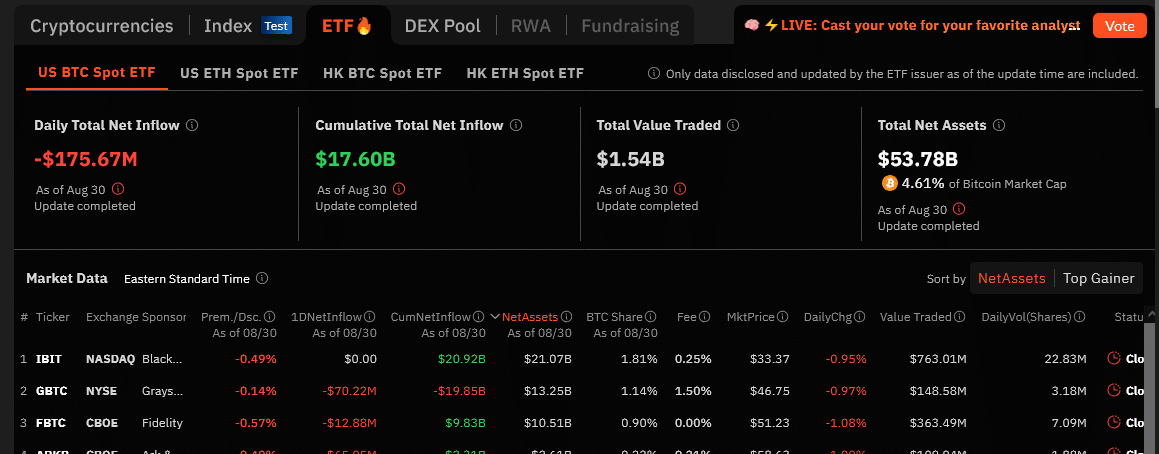Select the HK BTC Spot ETF tab
The width and height of the screenshot is (1159, 454).
(x=382, y=73)
